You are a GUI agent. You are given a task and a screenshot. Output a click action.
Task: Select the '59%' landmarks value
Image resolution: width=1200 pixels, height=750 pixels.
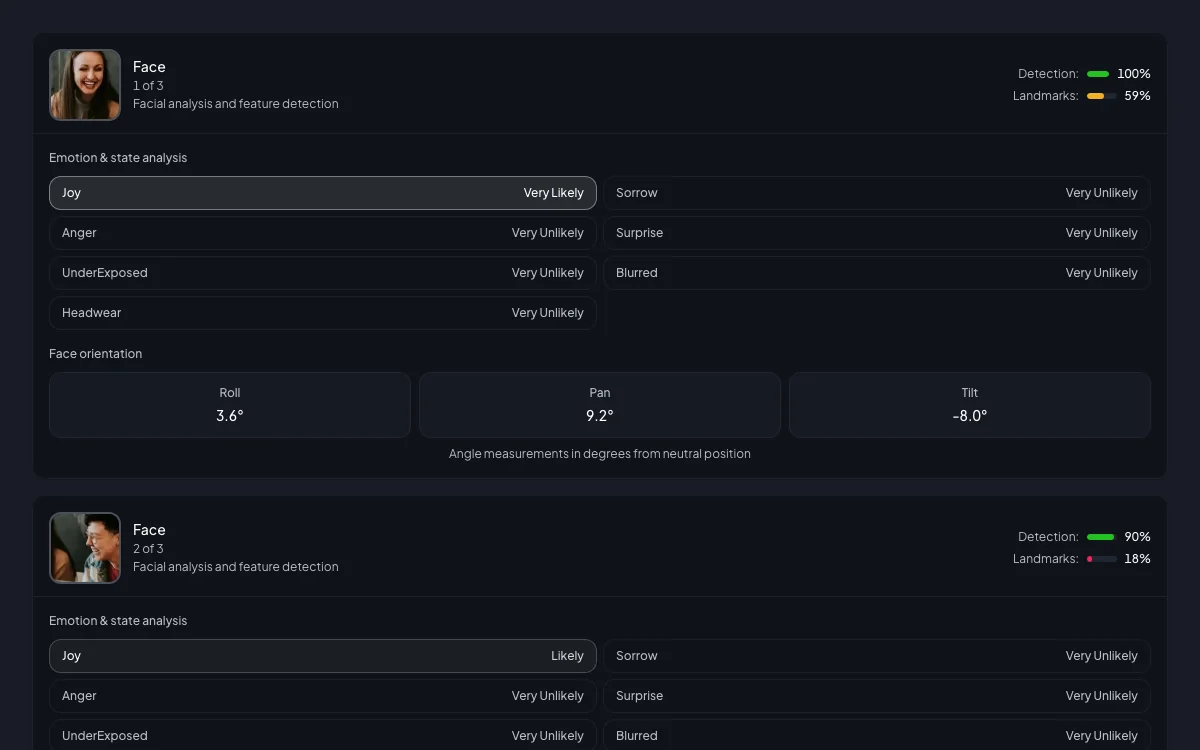(1137, 96)
